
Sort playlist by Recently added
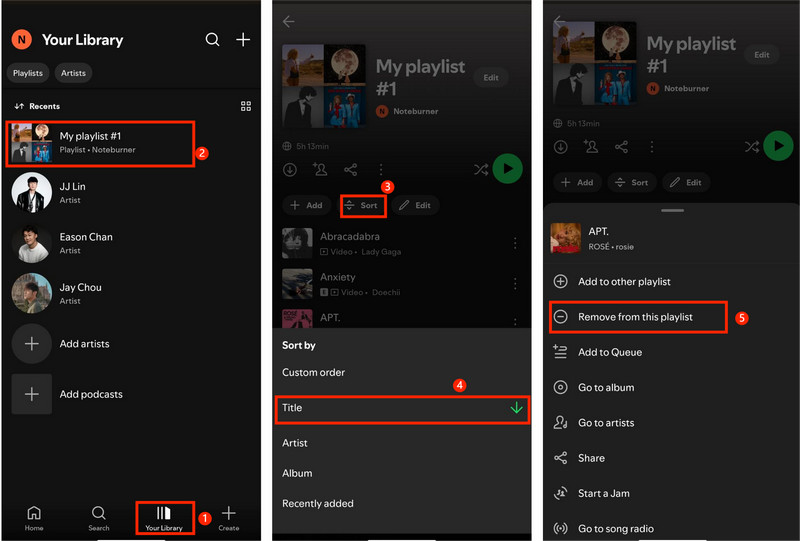402,503
